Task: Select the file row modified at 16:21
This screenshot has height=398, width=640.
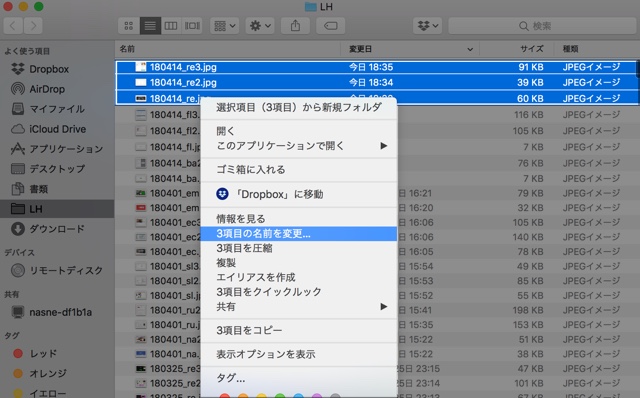Action: [x=377, y=193]
